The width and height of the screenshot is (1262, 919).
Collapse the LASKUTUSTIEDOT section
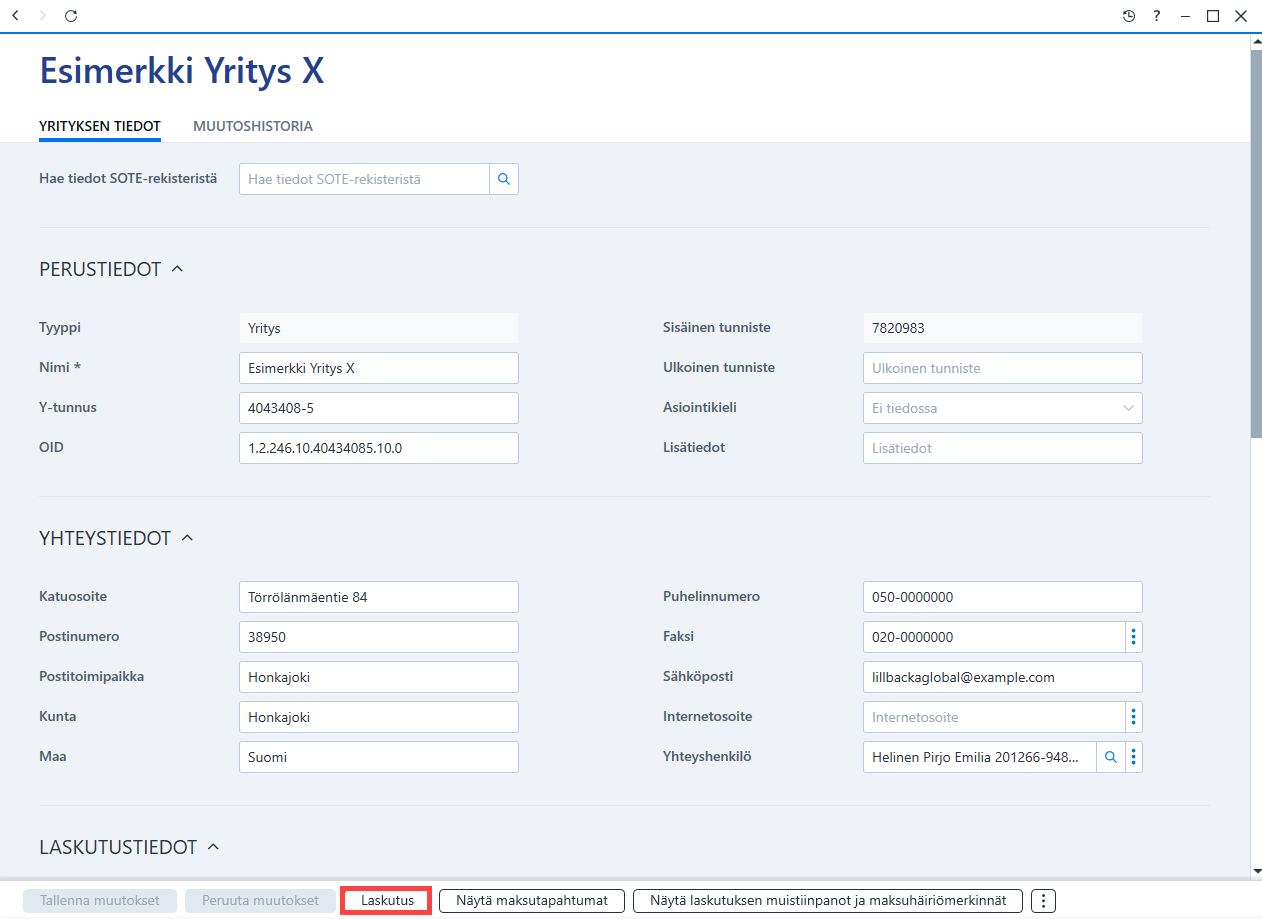coord(213,847)
